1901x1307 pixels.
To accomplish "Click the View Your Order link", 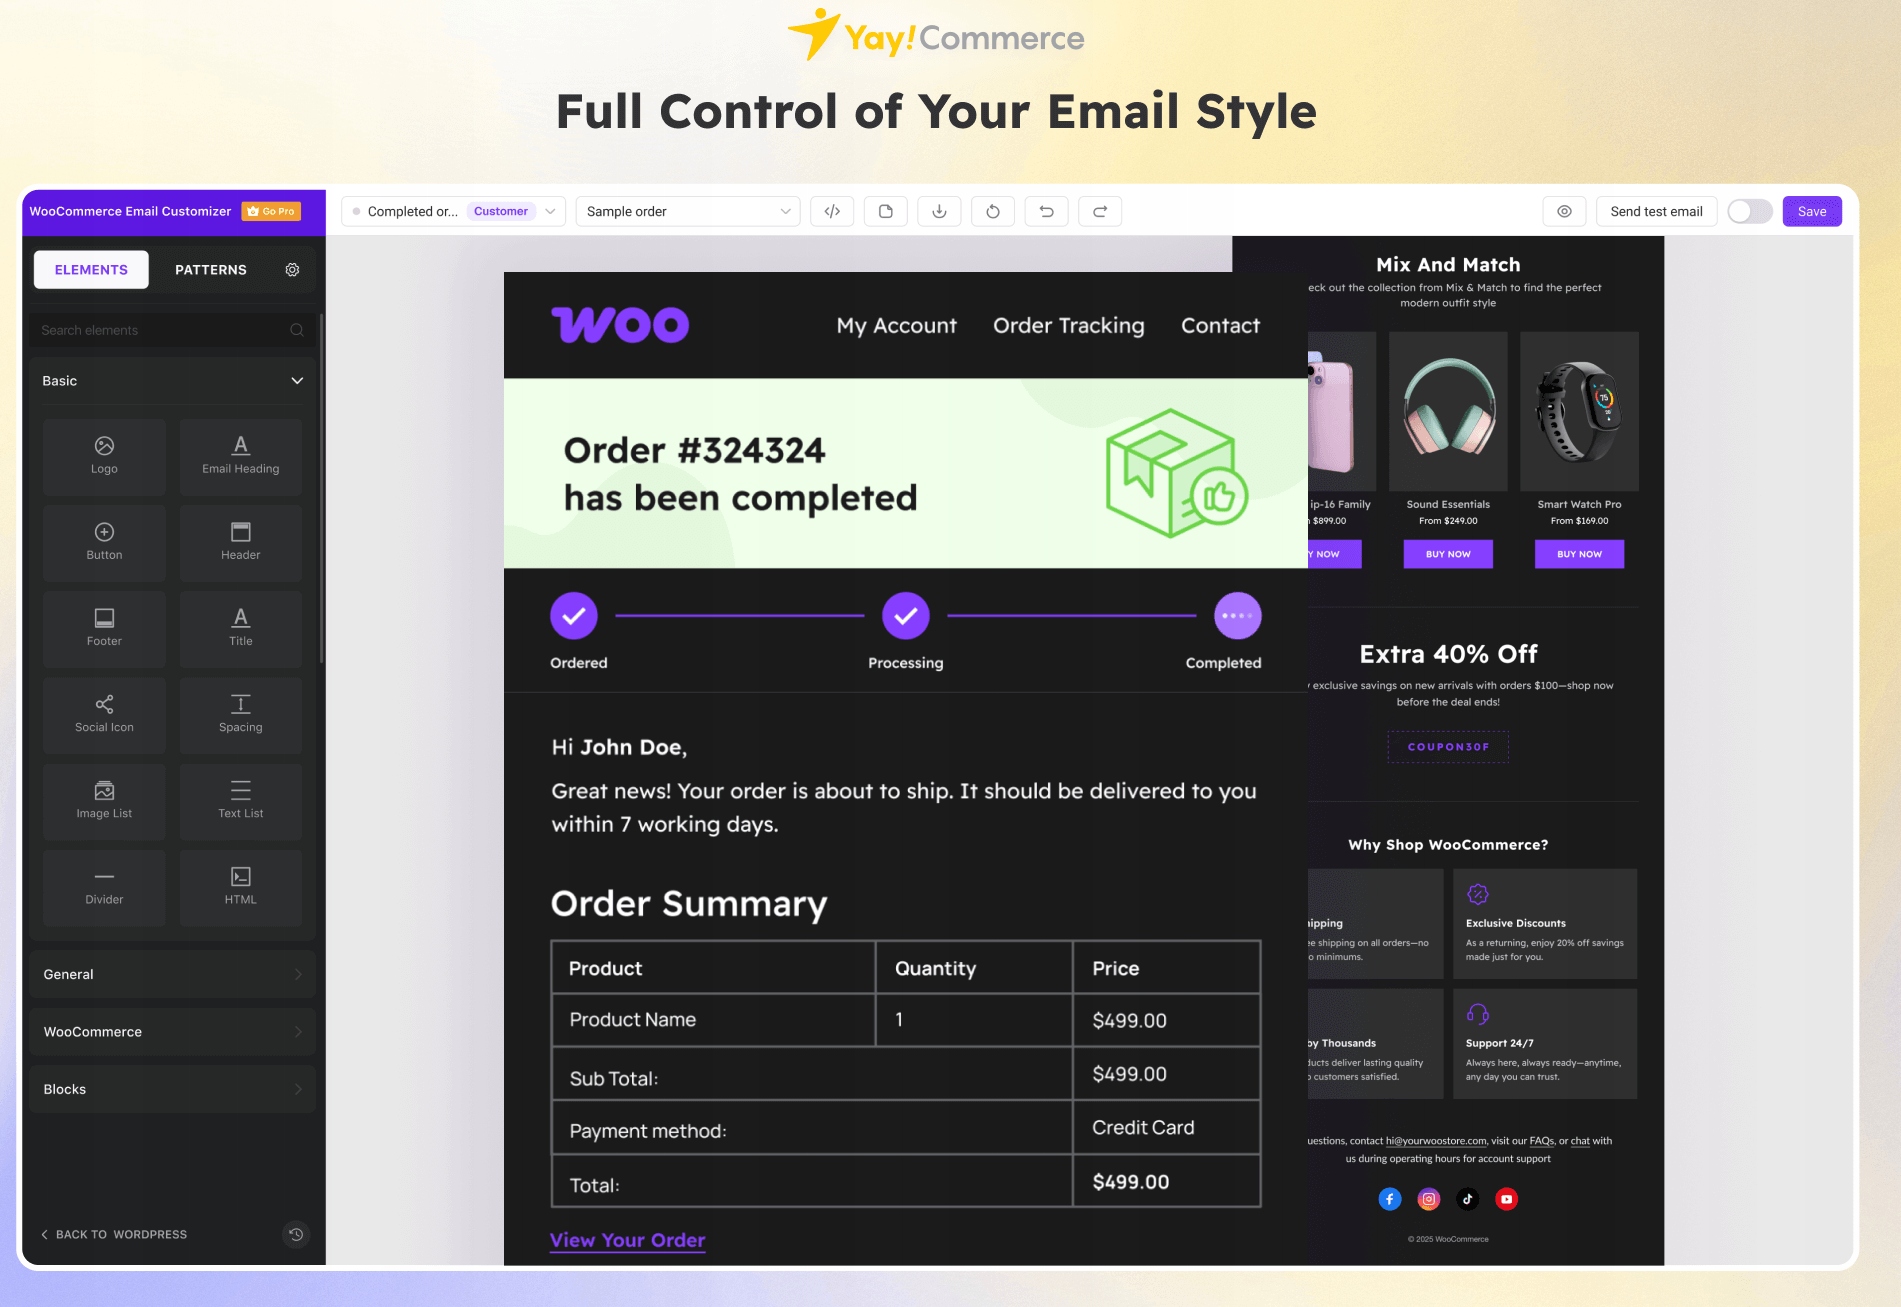I will pyautogui.click(x=627, y=1240).
